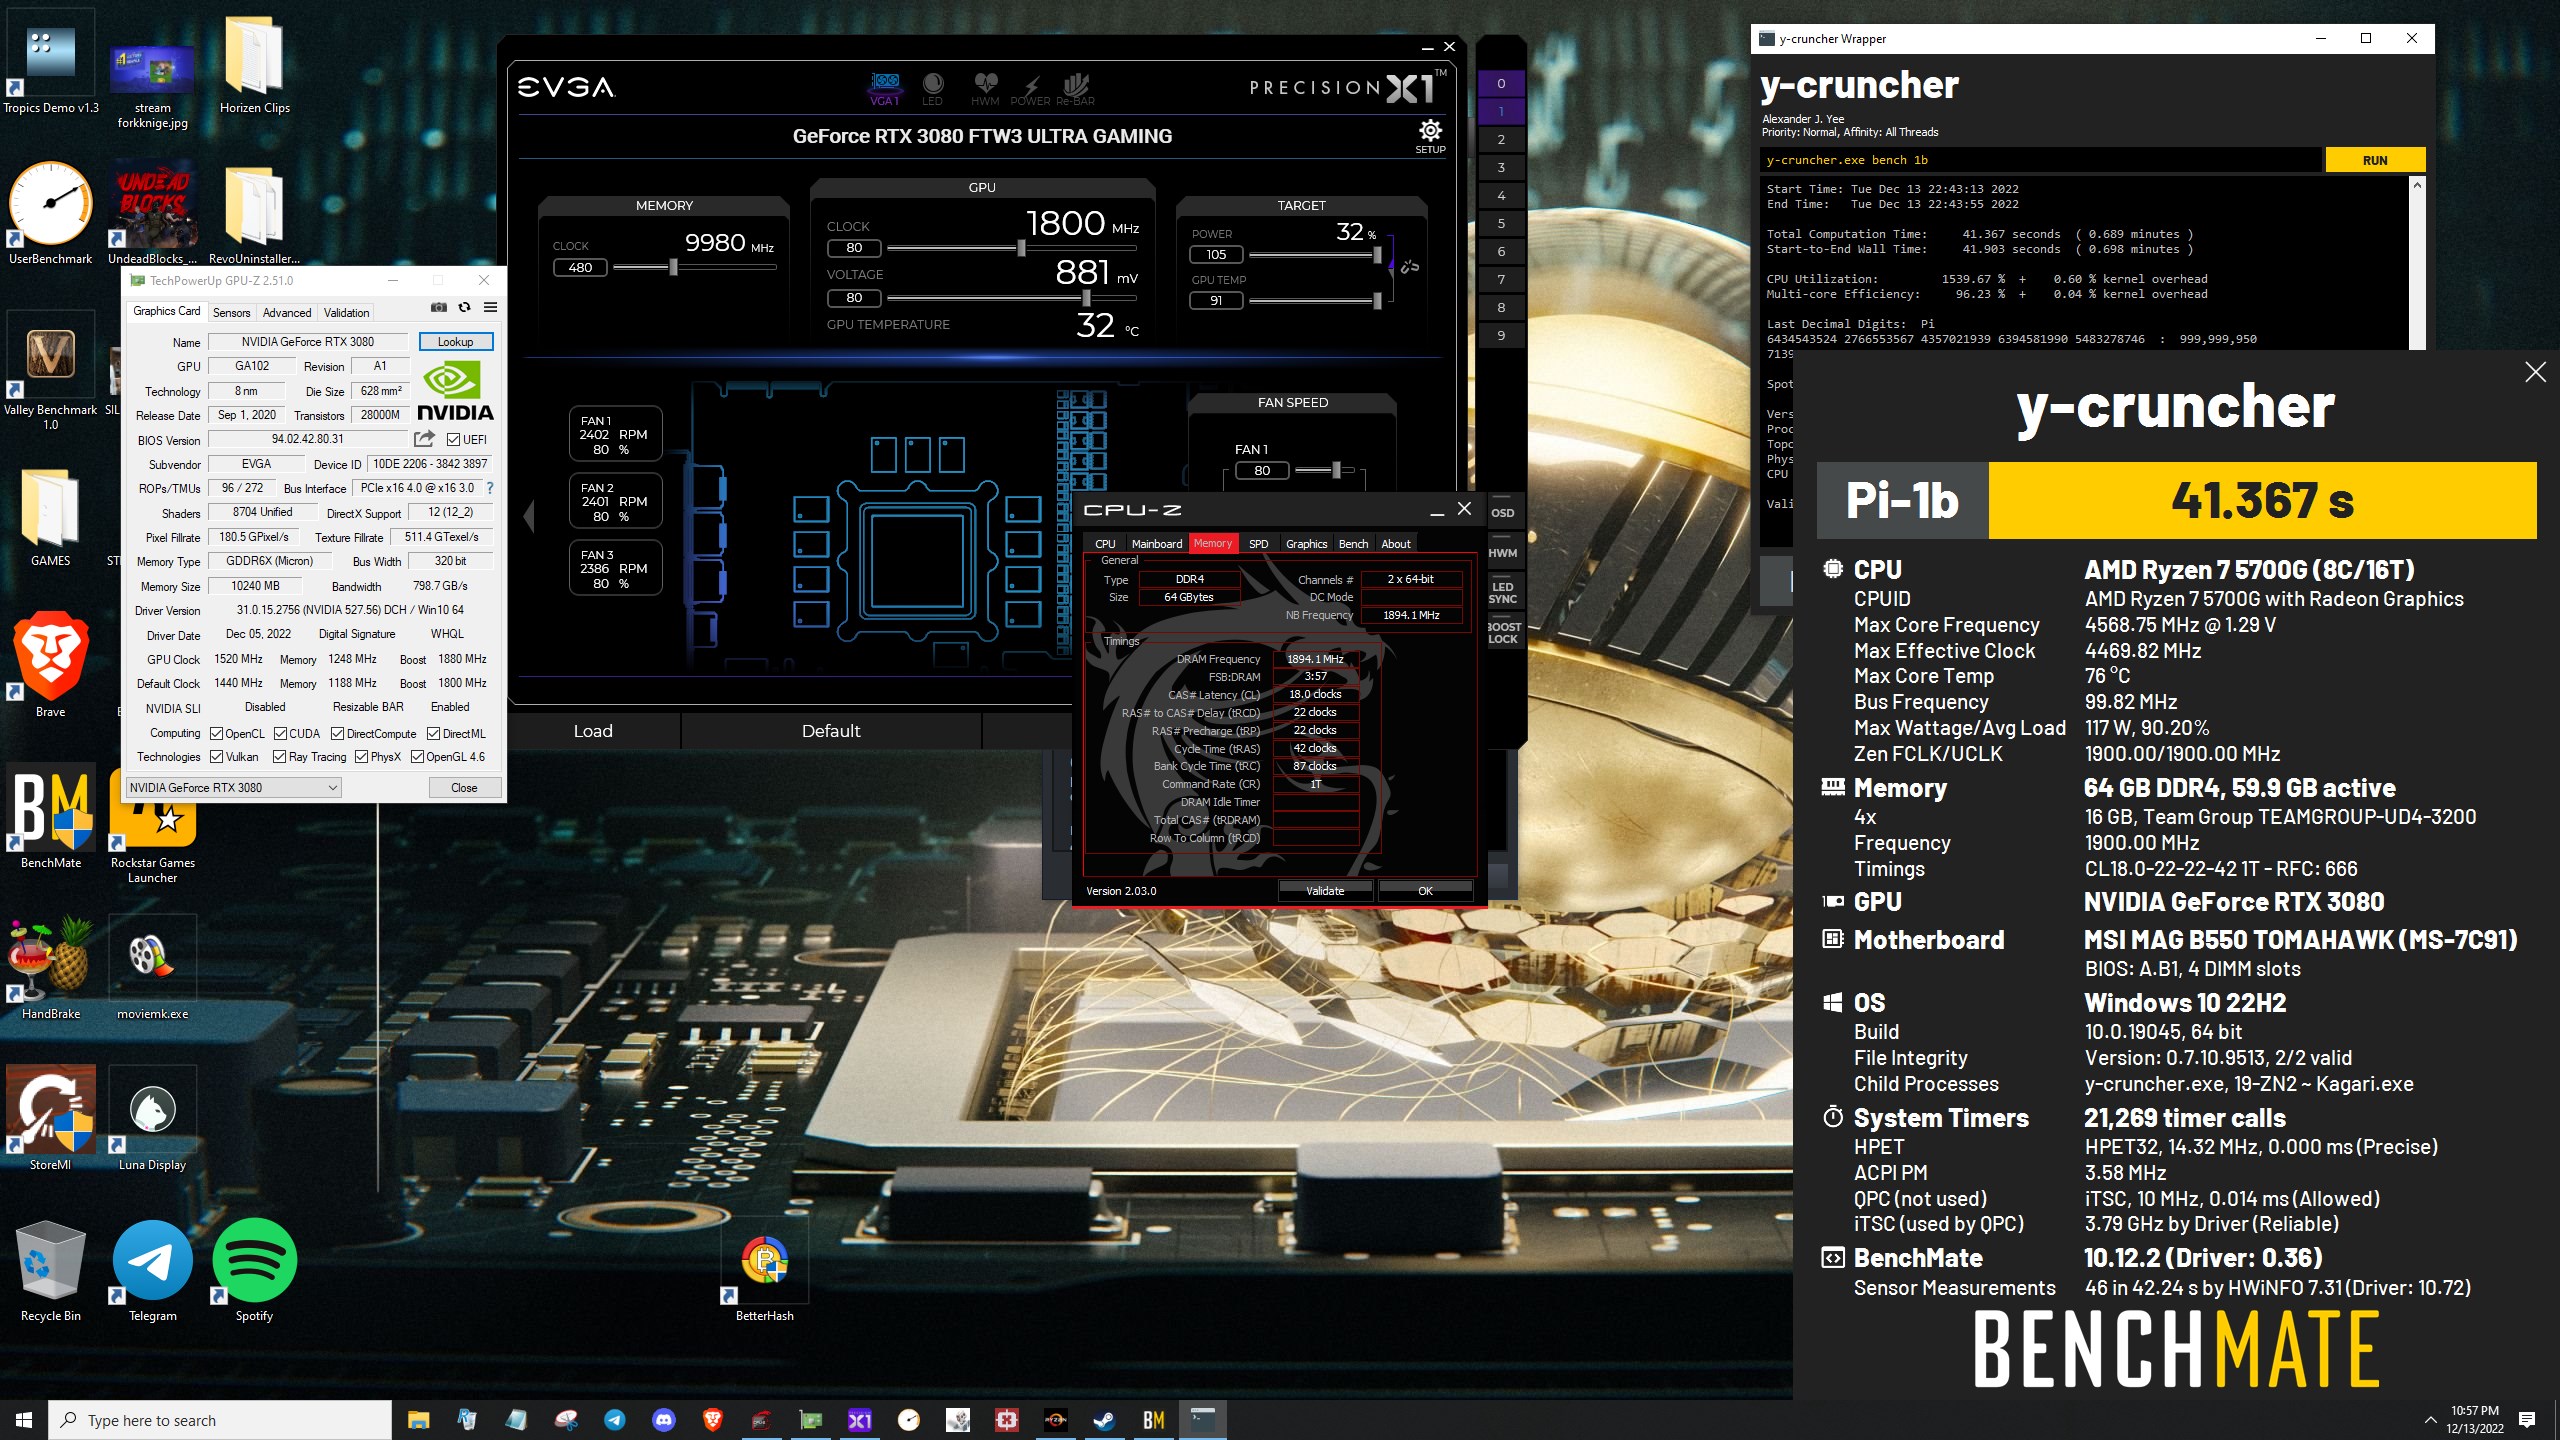Open the StoreMI desktop shortcut

click(50, 1119)
